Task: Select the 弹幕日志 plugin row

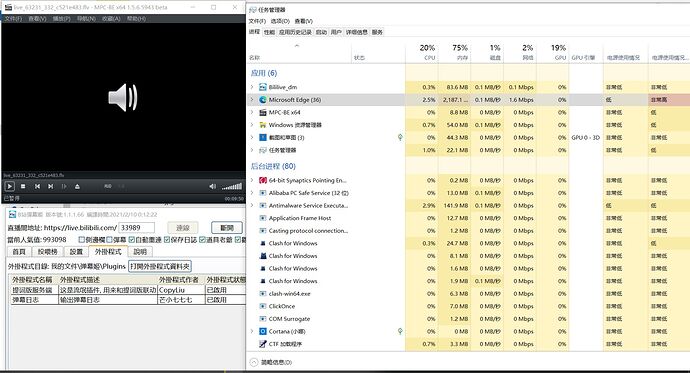Action: click(128, 300)
